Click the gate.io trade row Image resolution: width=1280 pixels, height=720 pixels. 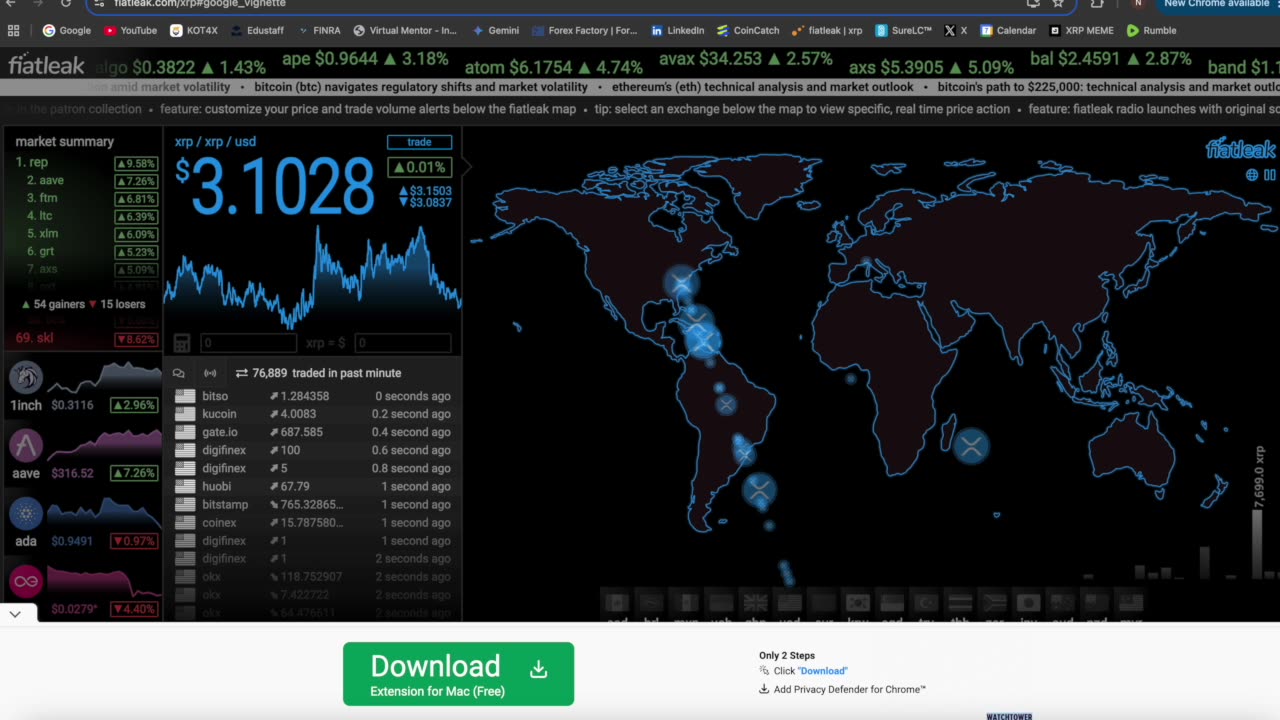click(312, 432)
